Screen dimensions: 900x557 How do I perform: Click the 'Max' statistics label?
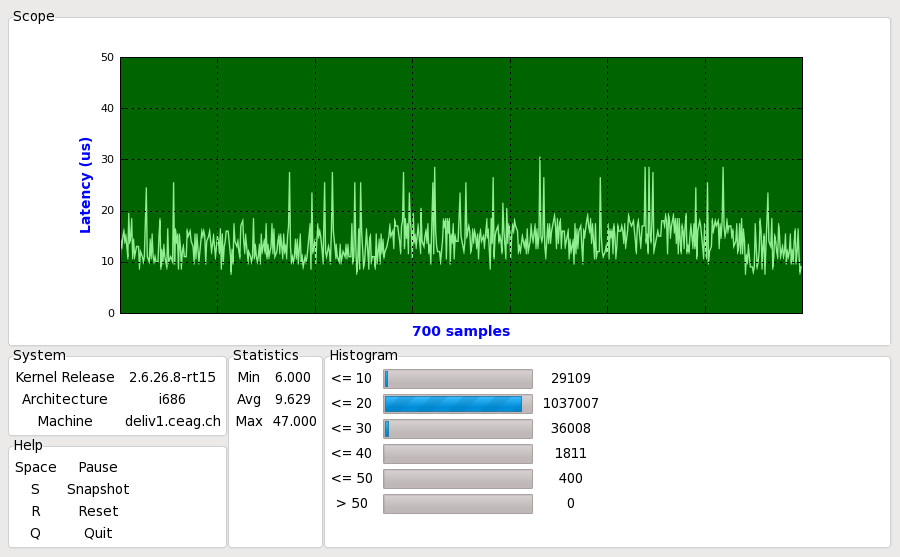(249, 421)
